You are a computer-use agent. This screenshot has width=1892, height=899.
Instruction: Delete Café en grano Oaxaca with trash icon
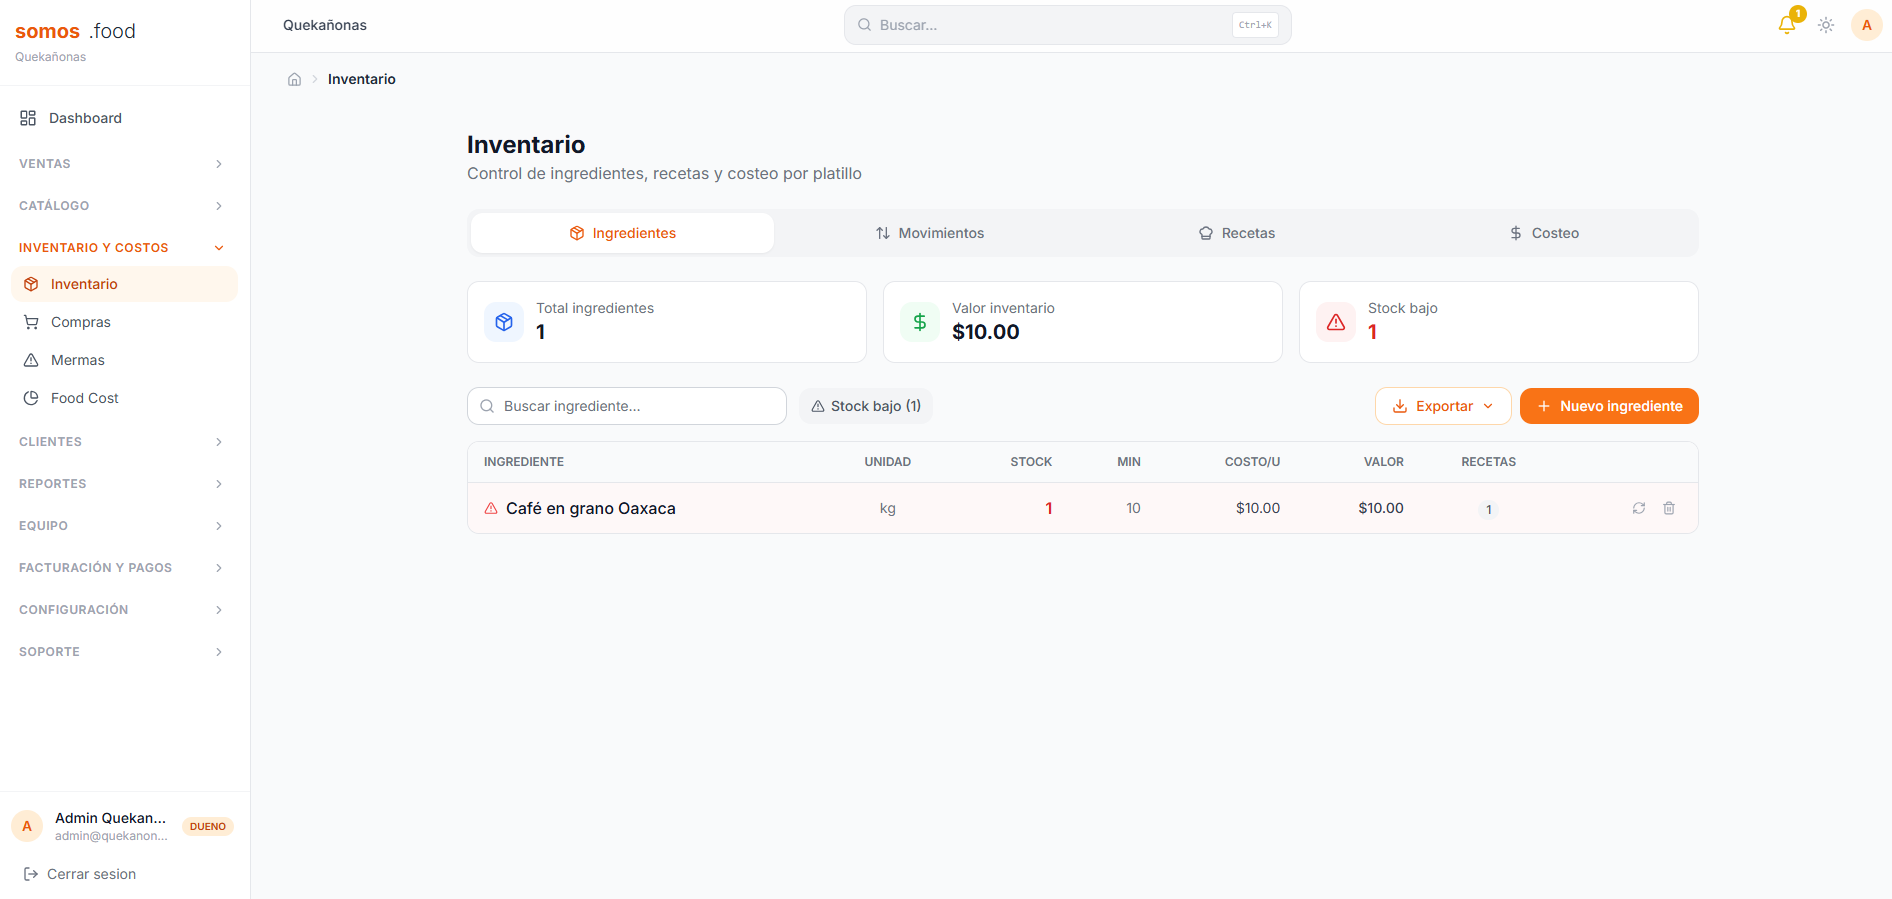click(x=1669, y=508)
